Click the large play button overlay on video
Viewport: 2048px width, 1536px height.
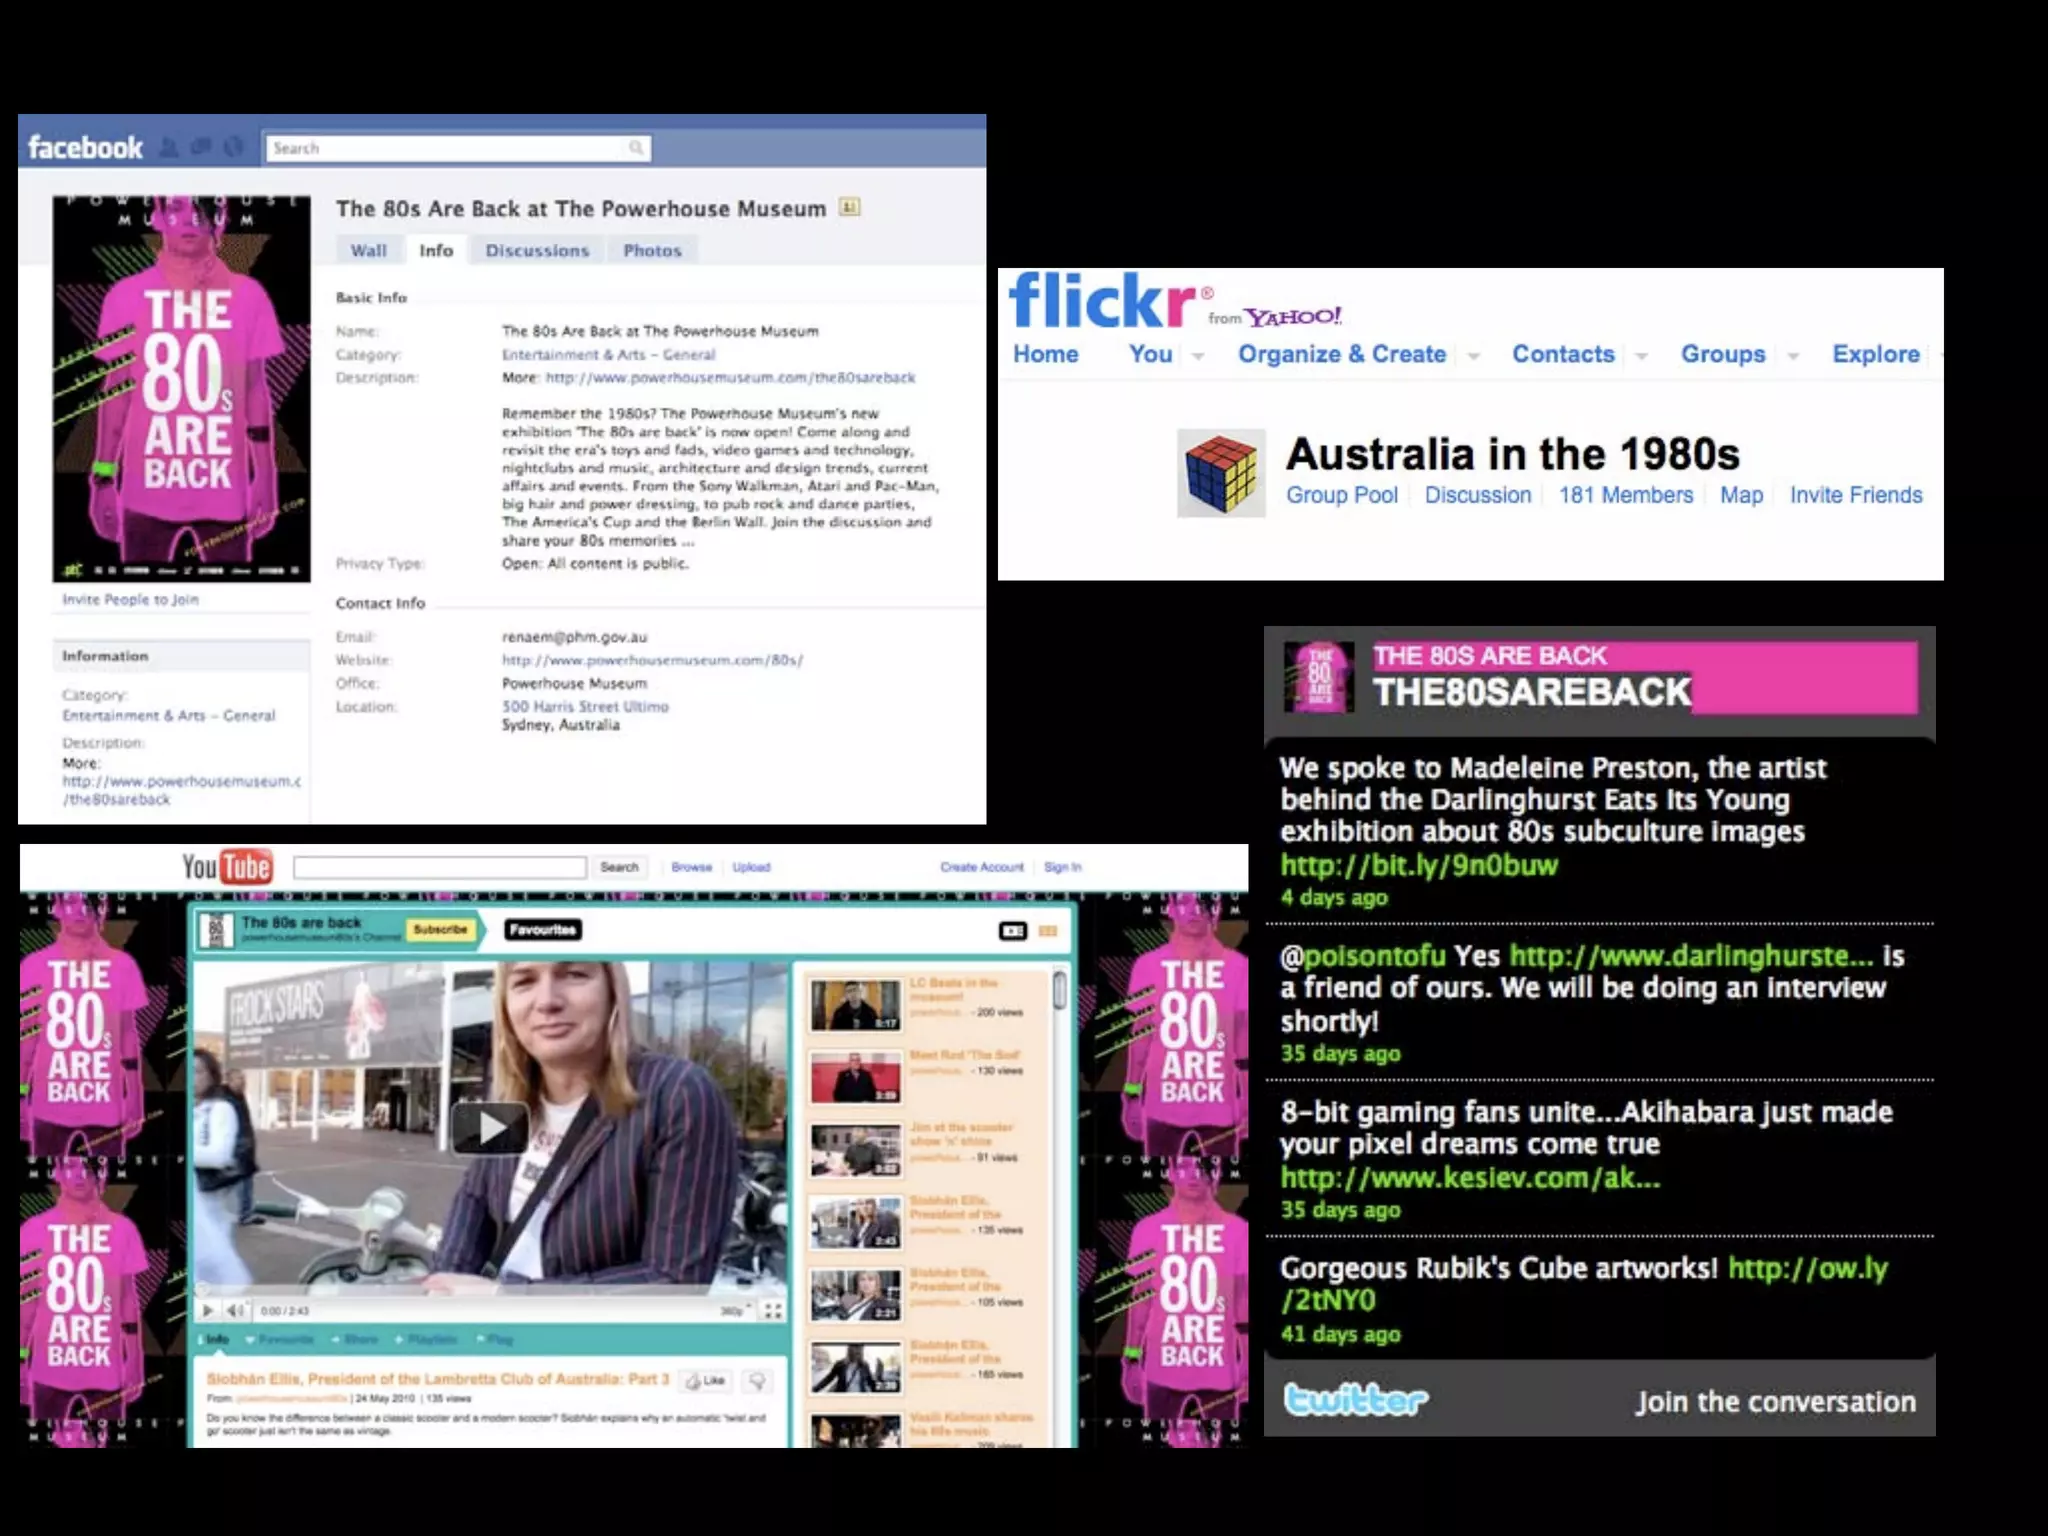(490, 1129)
